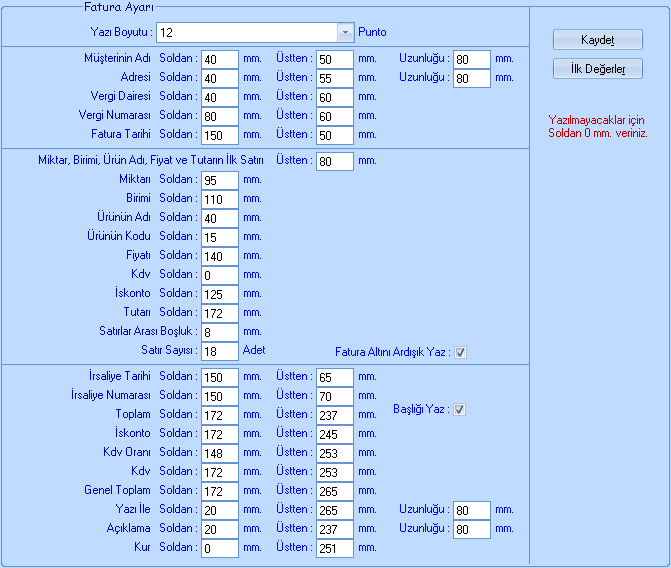The image size is (671, 568).
Task: Edit Açıklama Üstten field
Action: click(335, 529)
